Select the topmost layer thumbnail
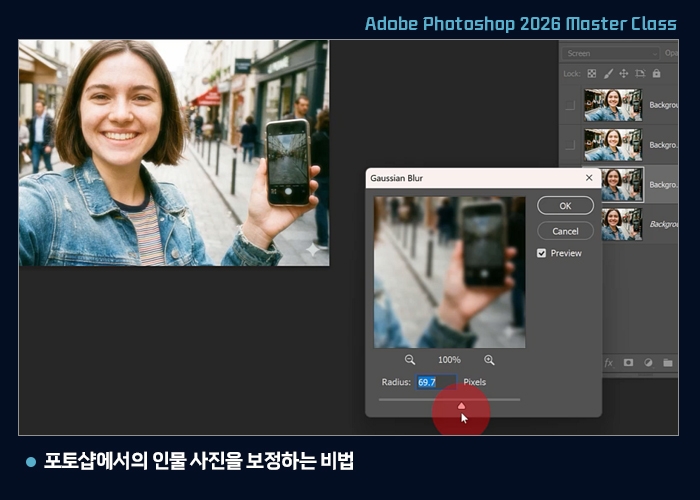 (x=613, y=105)
